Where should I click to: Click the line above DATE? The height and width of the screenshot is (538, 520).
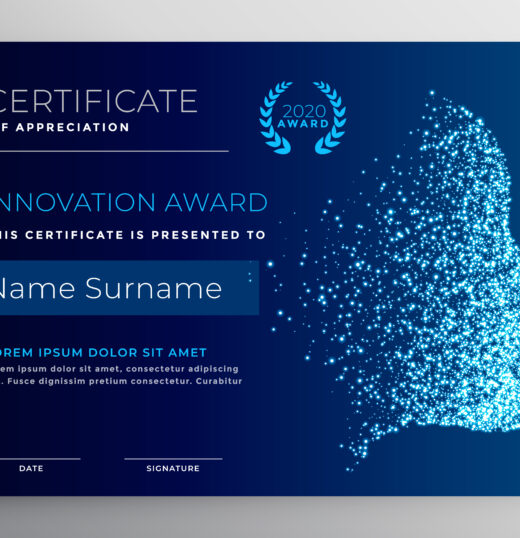click(x=40, y=458)
